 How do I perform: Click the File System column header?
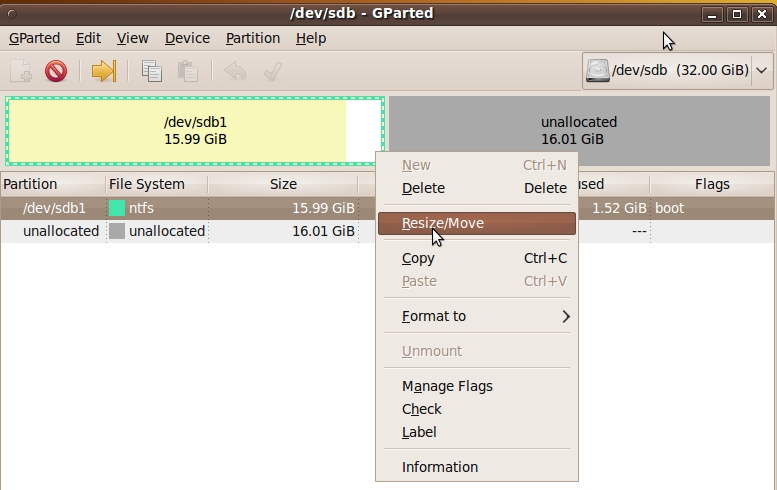tap(147, 184)
